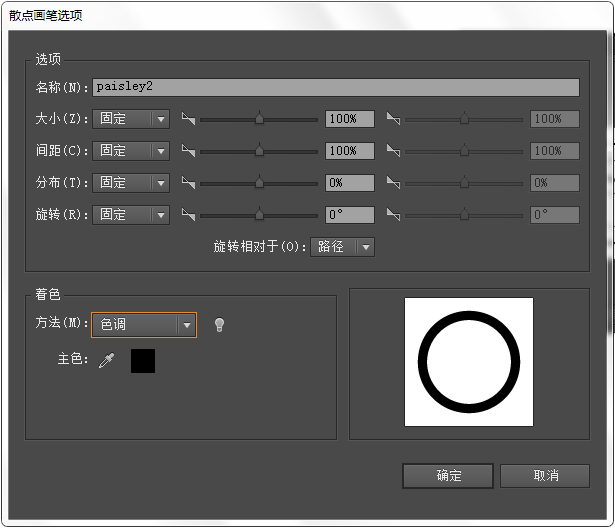Click the 大小 minimum 100% value field
The height and width of the screenshot is (528, 615).
[x=350, y=119]
